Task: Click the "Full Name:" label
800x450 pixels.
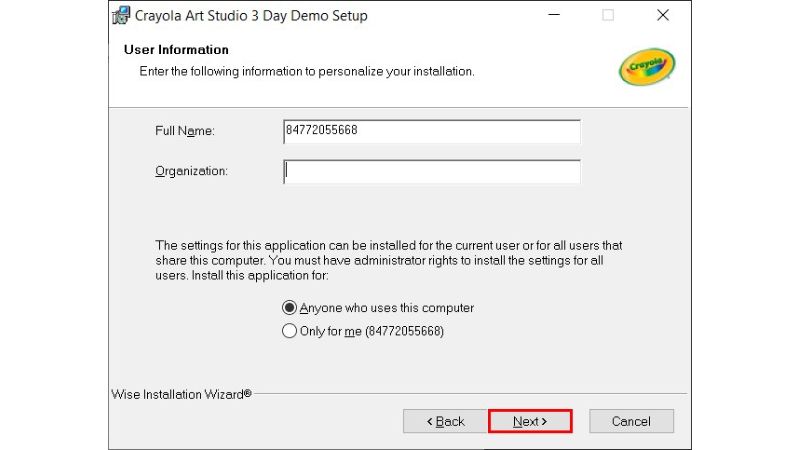Action: 185,132
